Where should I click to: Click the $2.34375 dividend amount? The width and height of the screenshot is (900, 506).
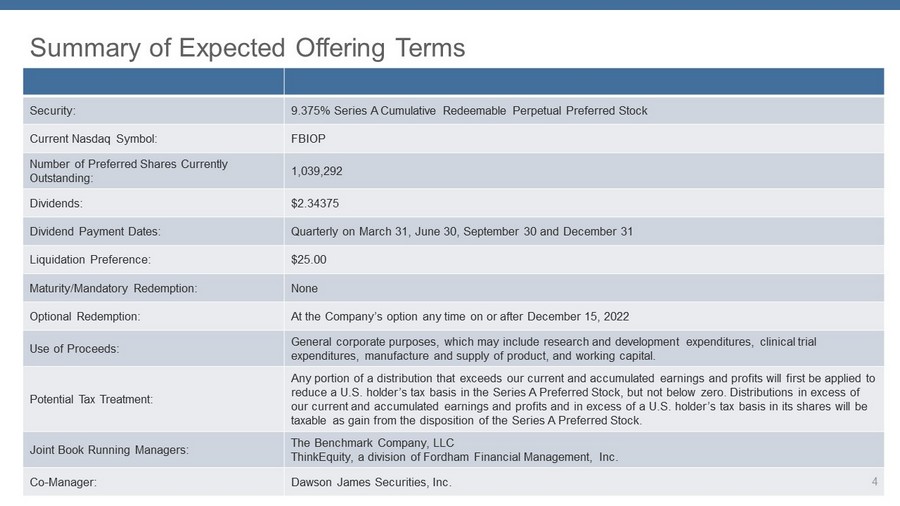(x=314, y=203)
